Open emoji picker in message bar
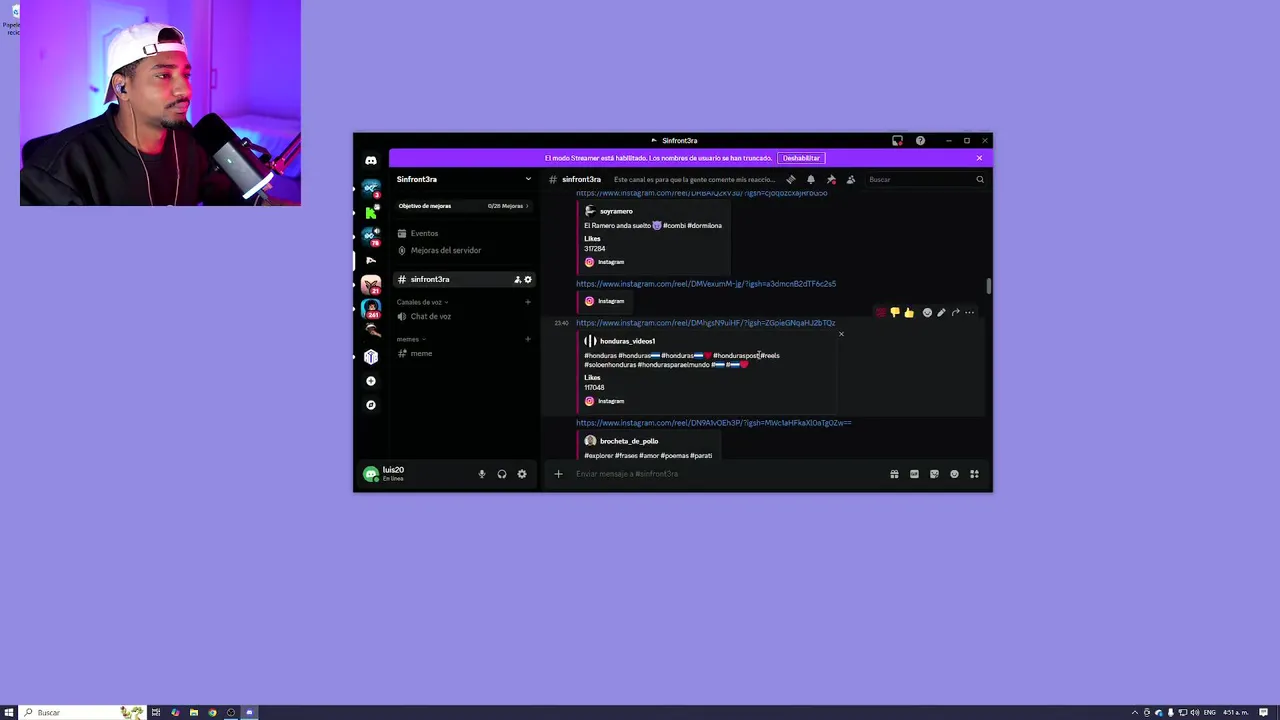1280x720 pixels. [954, 474]
